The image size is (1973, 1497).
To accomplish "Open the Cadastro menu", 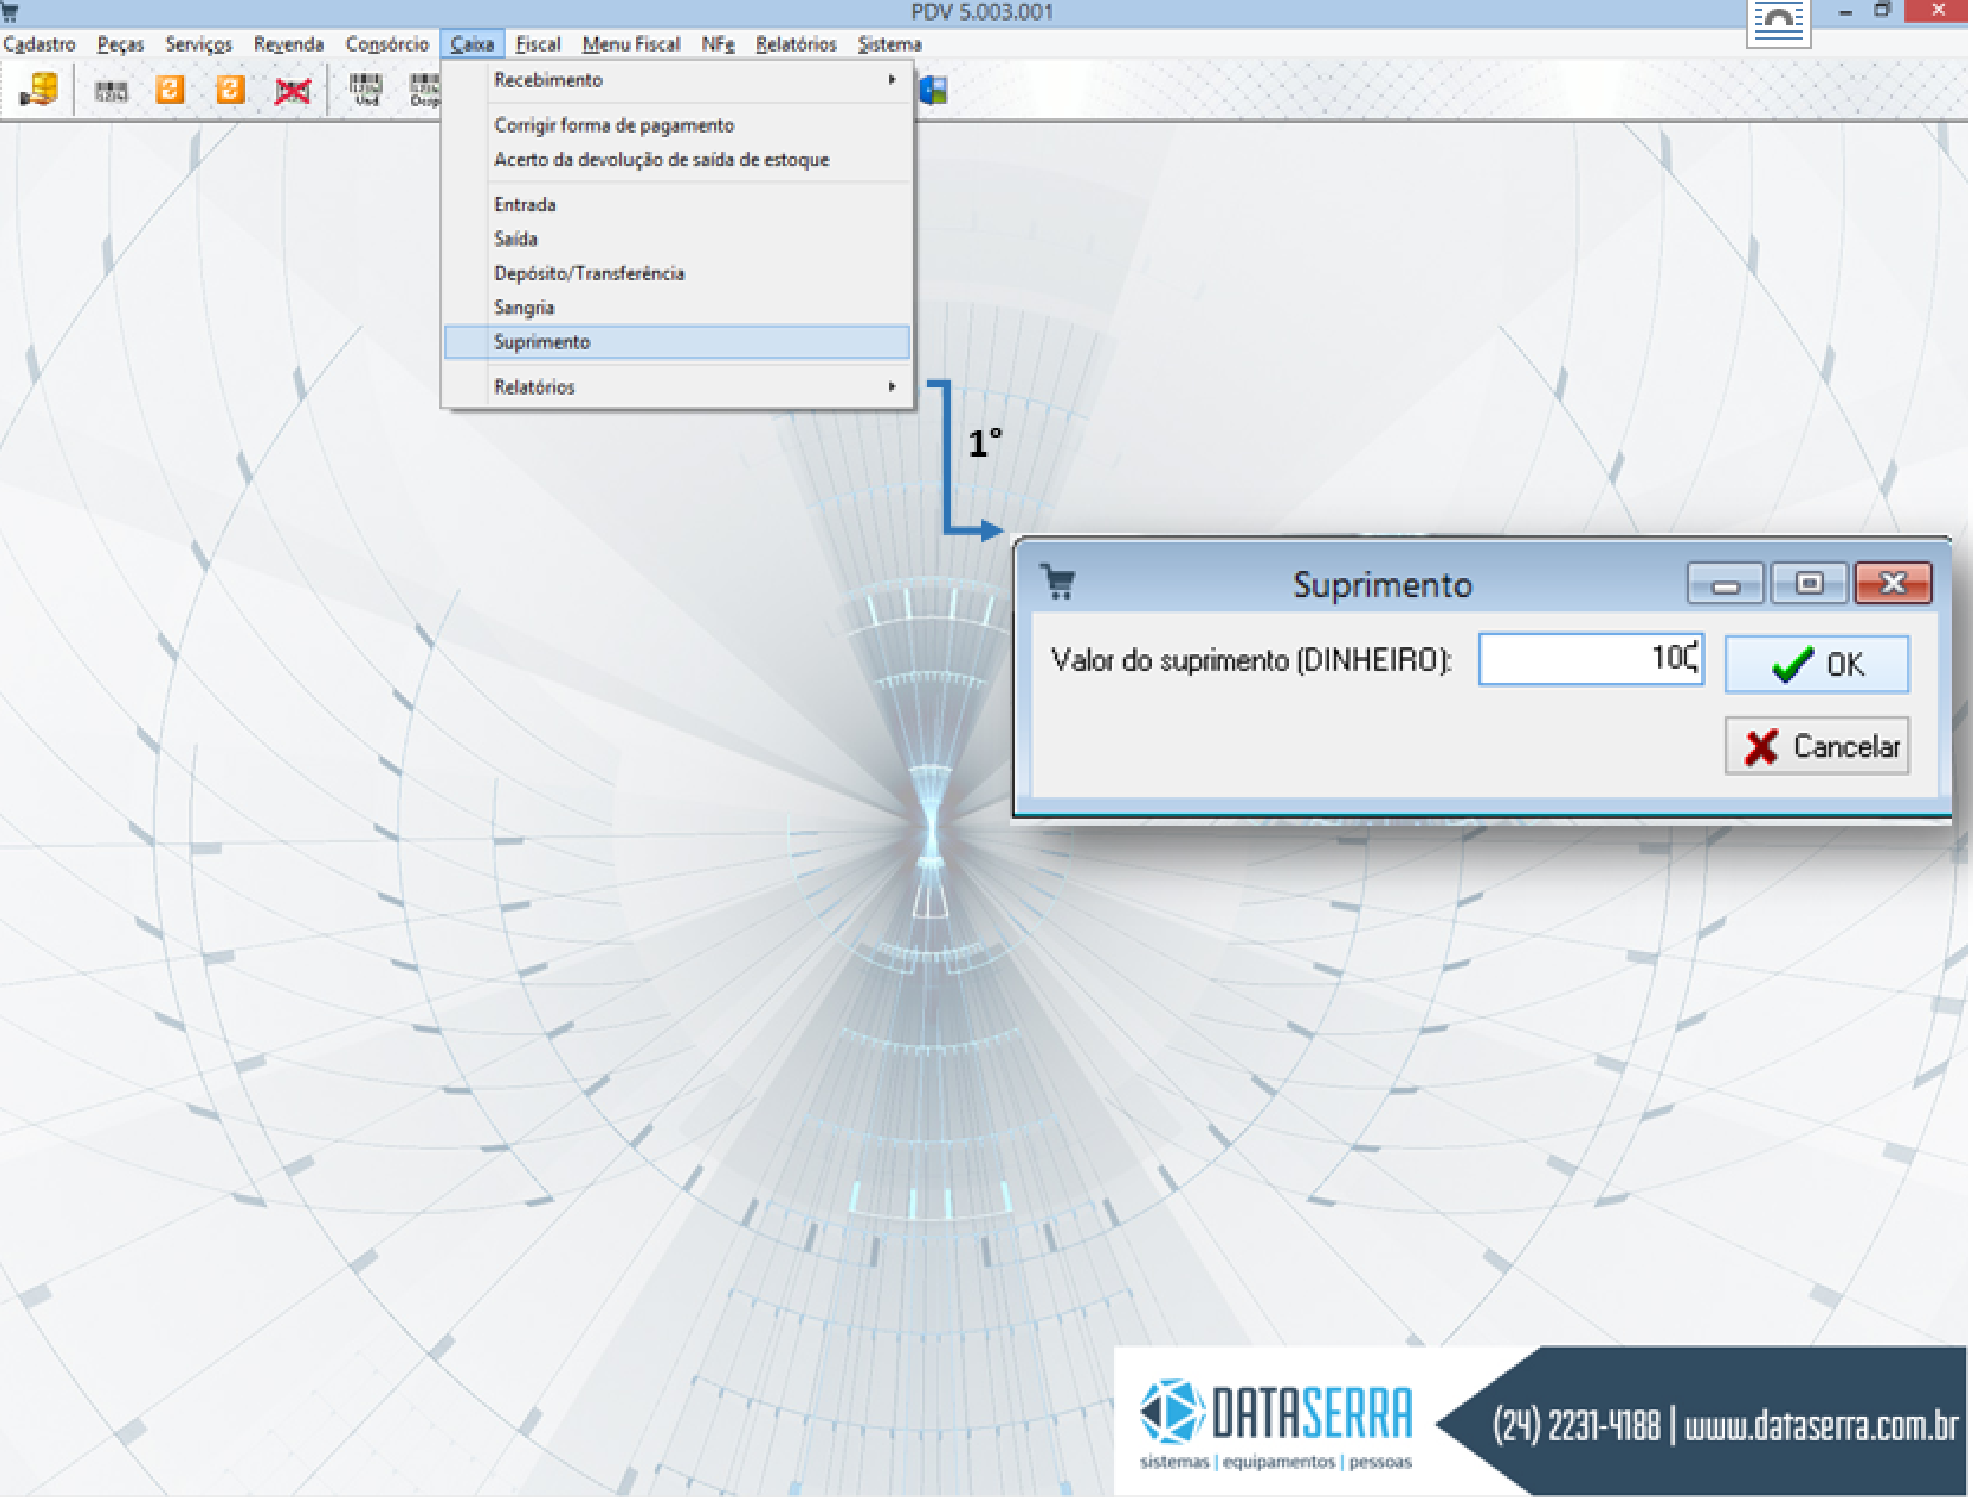I will (39, 44).
